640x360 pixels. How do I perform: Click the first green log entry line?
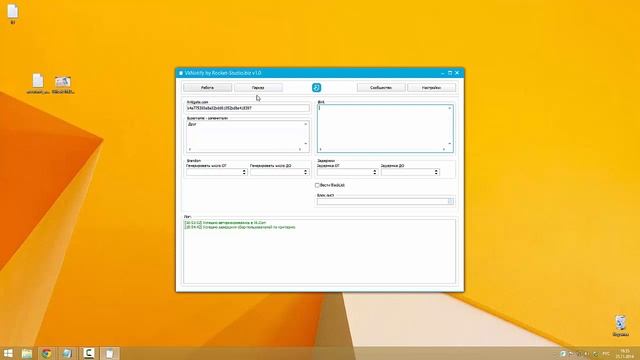pyautogui.click(x=225, y=223)
